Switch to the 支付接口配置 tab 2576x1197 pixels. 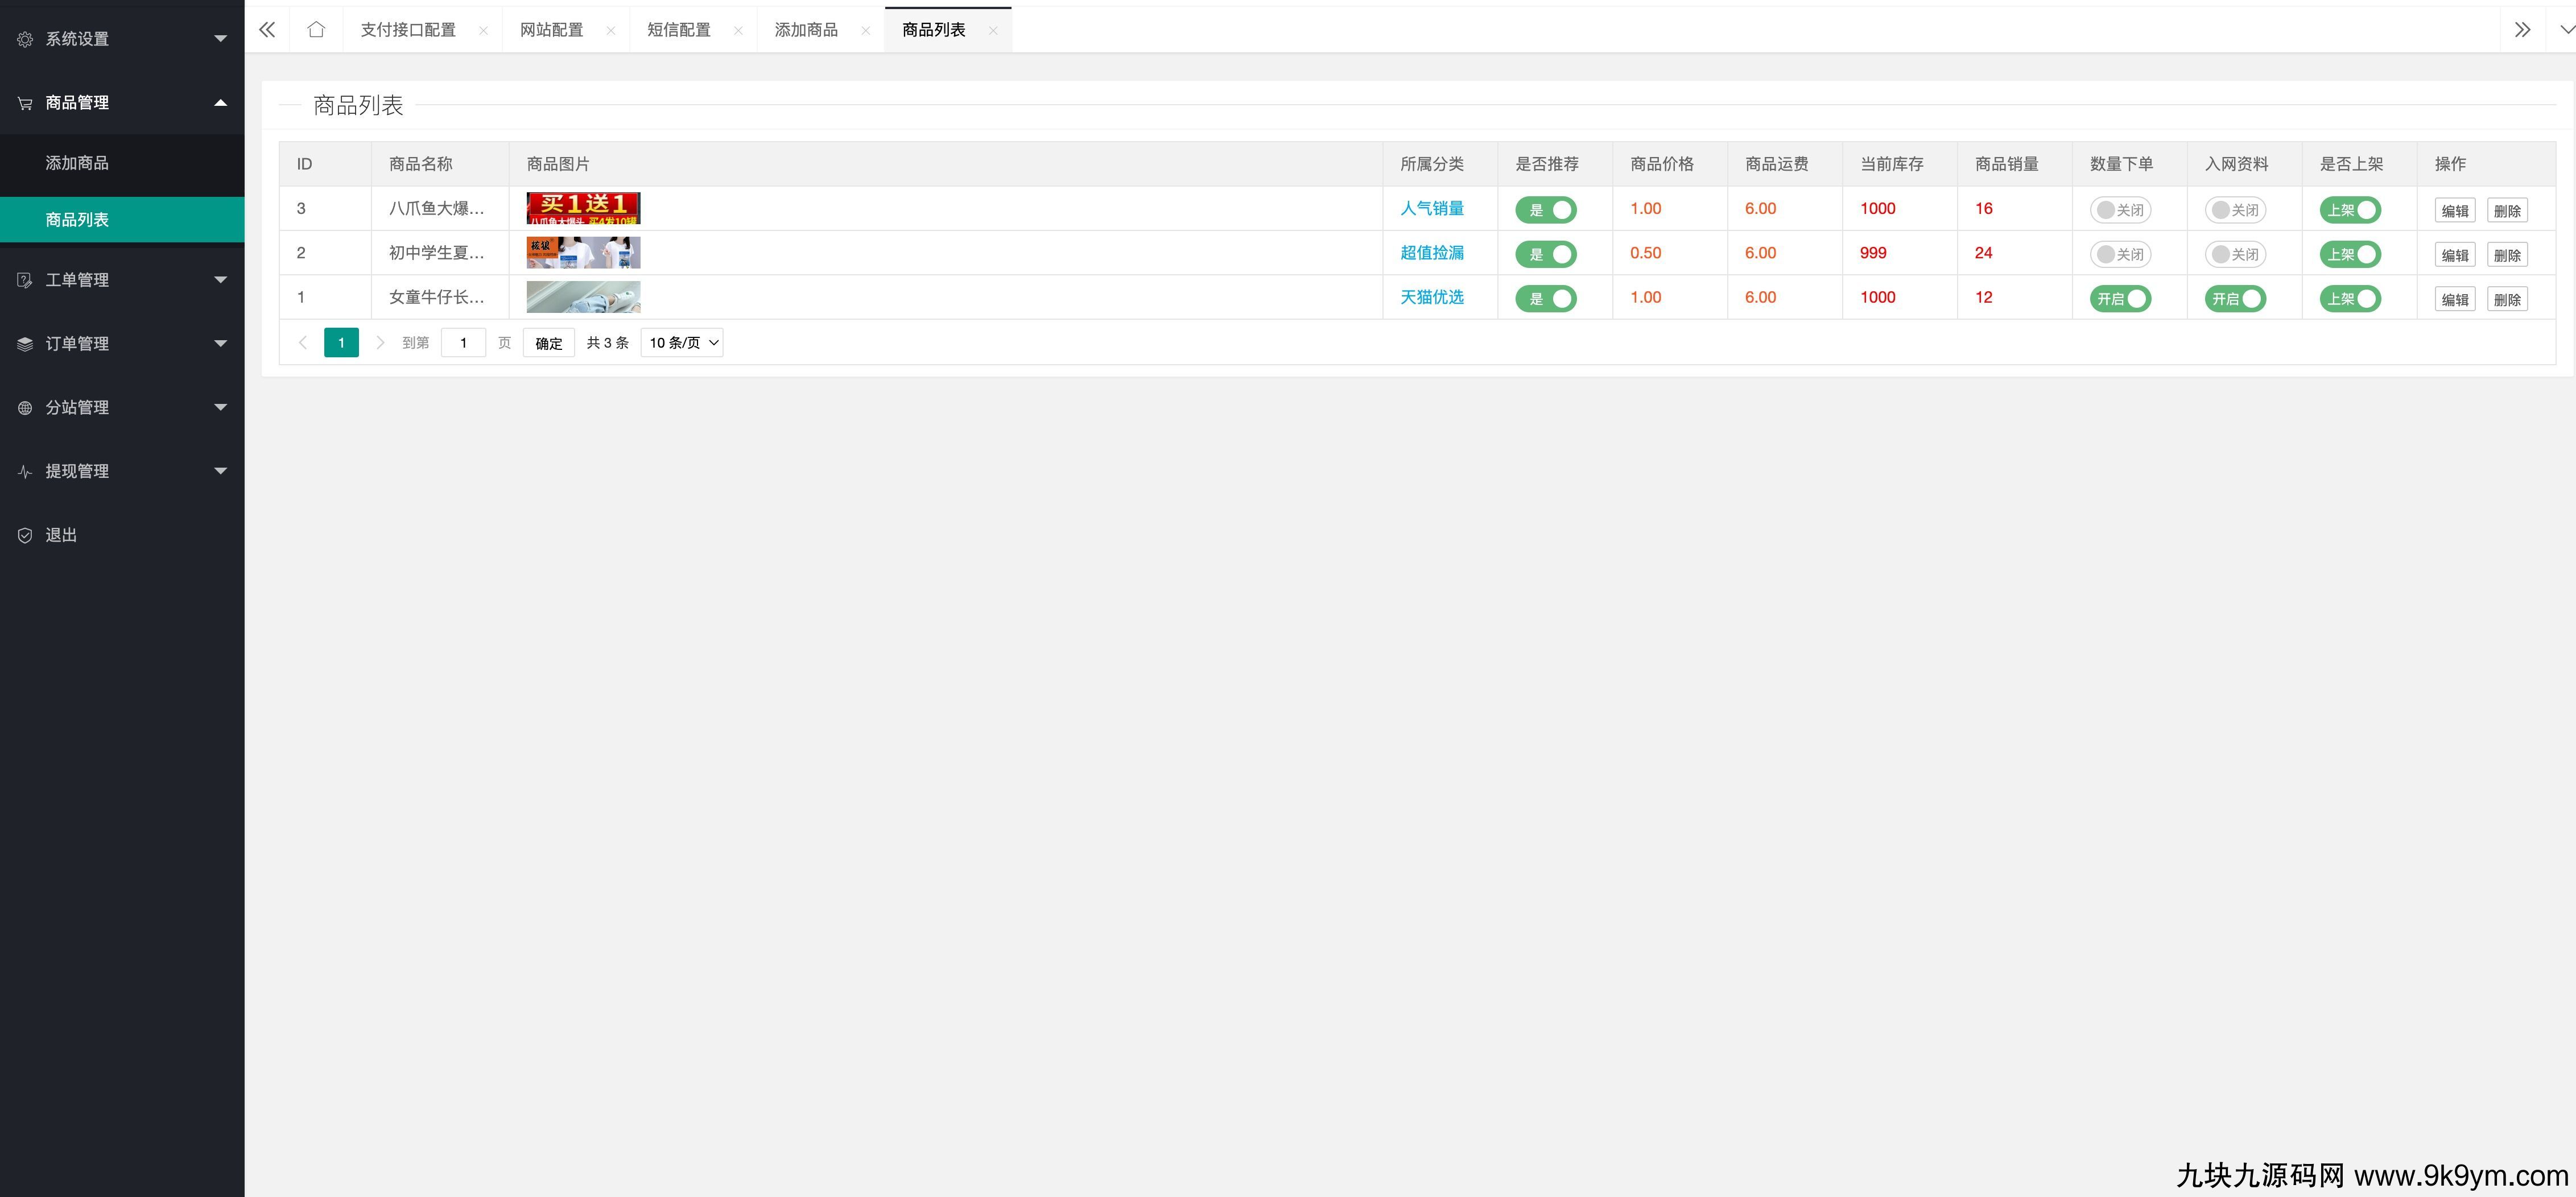[408, 30]
